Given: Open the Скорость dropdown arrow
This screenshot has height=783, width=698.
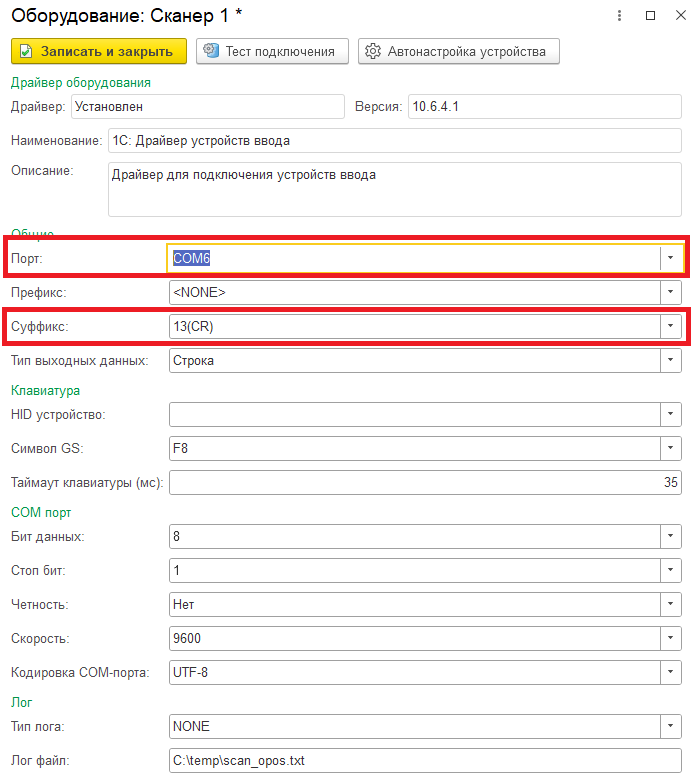Looking at the screenshot, I should pyautogui.click(x=670, y=638).
